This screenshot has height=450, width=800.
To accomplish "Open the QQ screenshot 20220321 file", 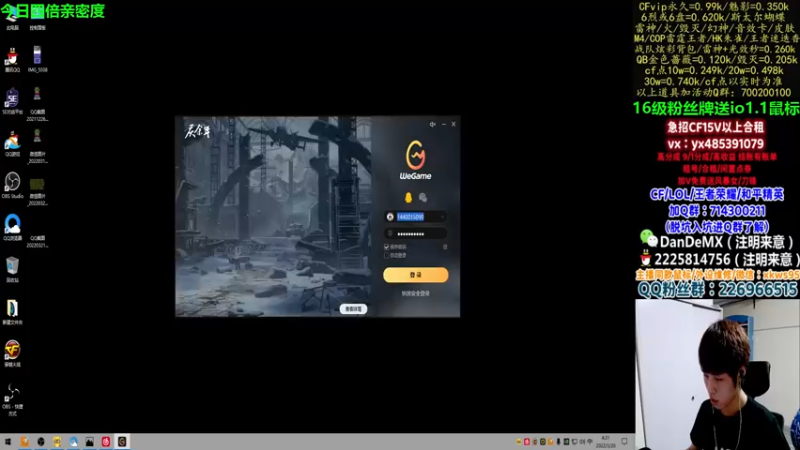I will point(37,241).
